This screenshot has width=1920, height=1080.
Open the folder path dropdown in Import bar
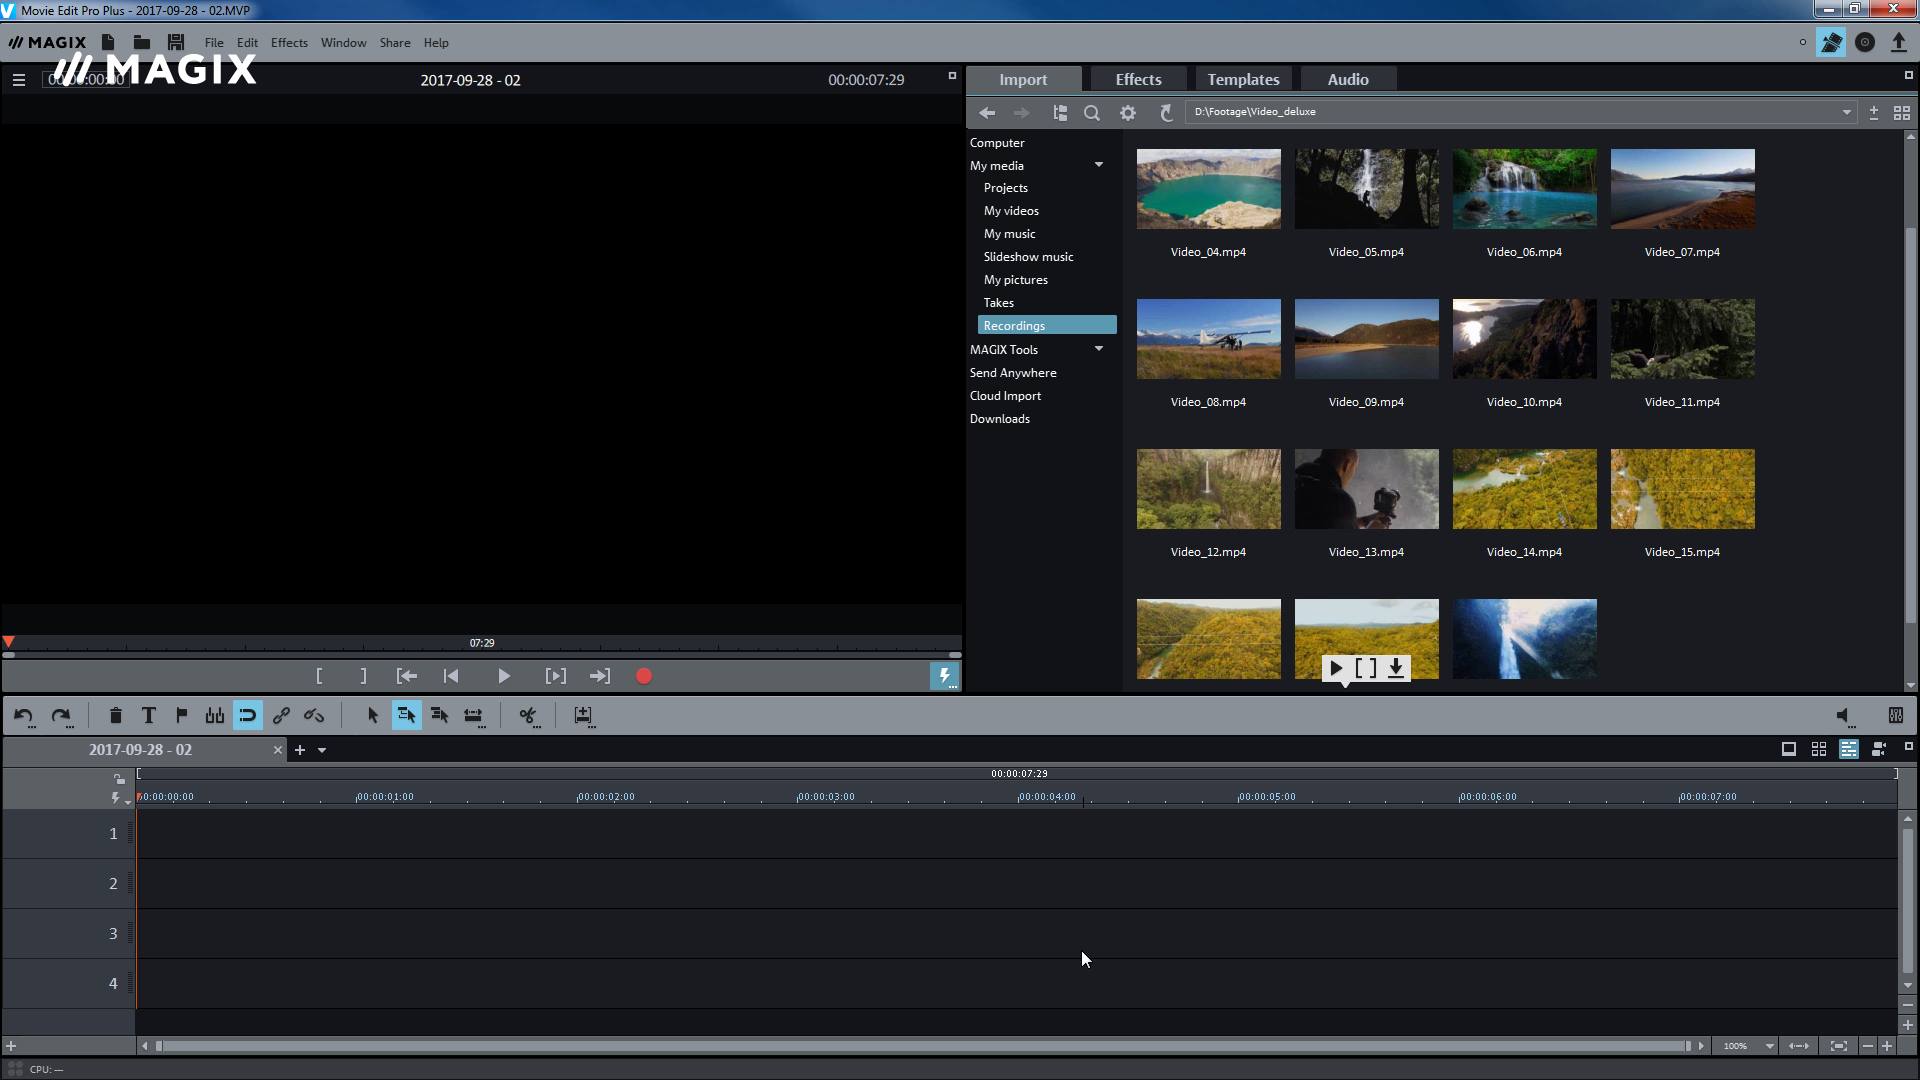click(x=1845, y=111)
